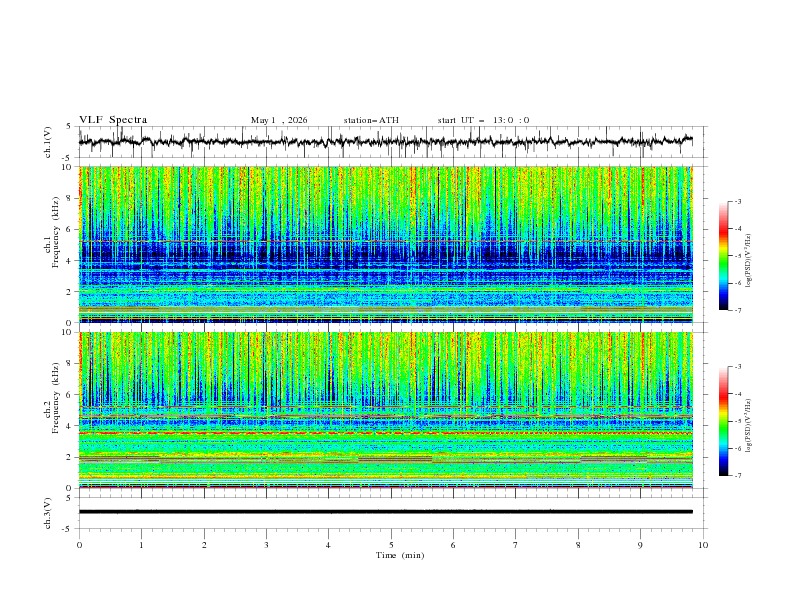
Task: Select the 0 minute tick on time axis
Action: coord(79,545)
